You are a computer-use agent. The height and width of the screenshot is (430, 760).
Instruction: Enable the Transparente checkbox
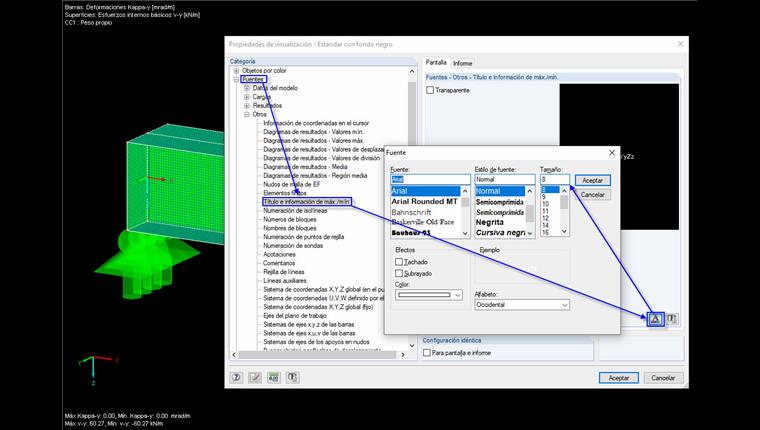click(x=430, y=90)
